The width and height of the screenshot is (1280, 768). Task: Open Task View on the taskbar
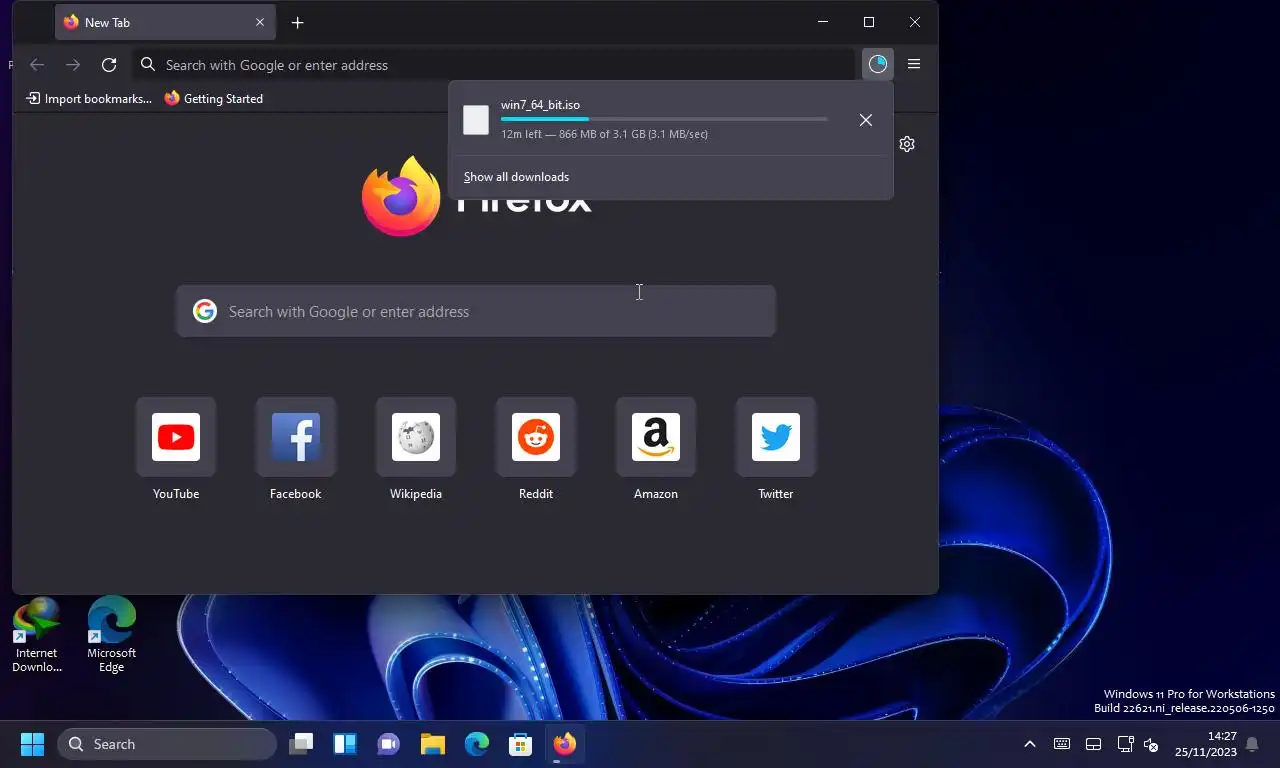[301, 744]
